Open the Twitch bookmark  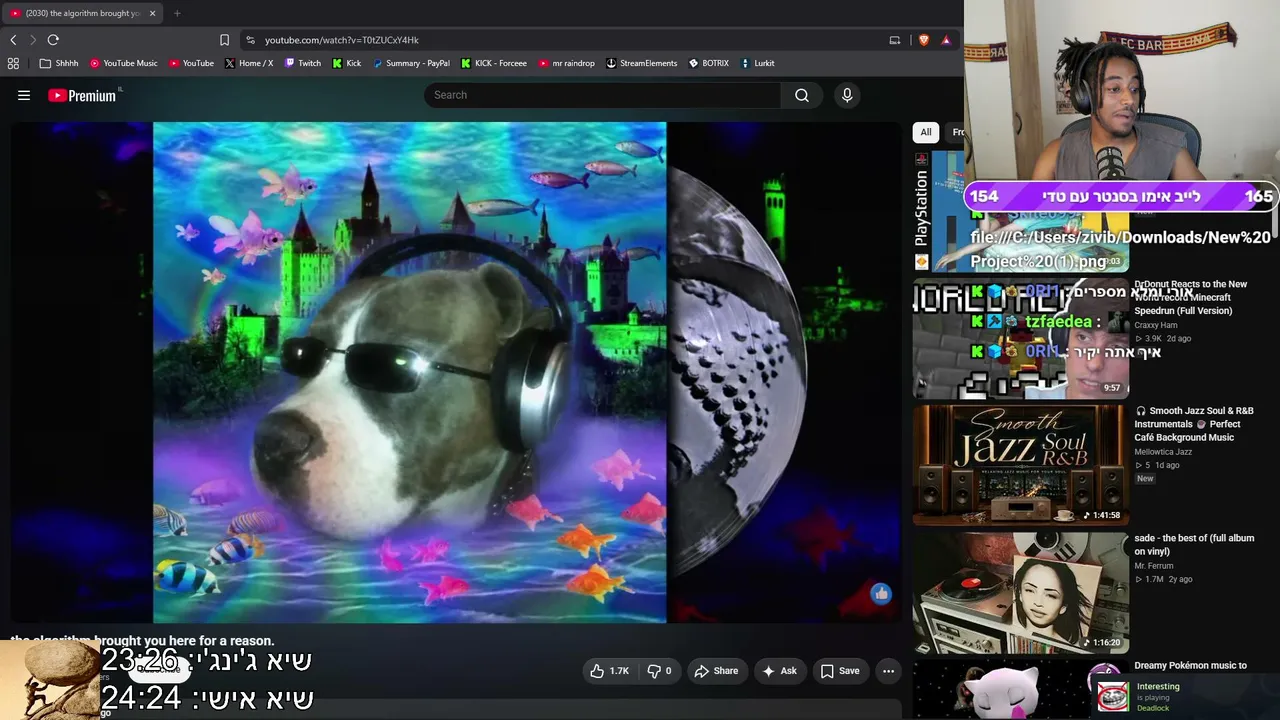(303, 63)
